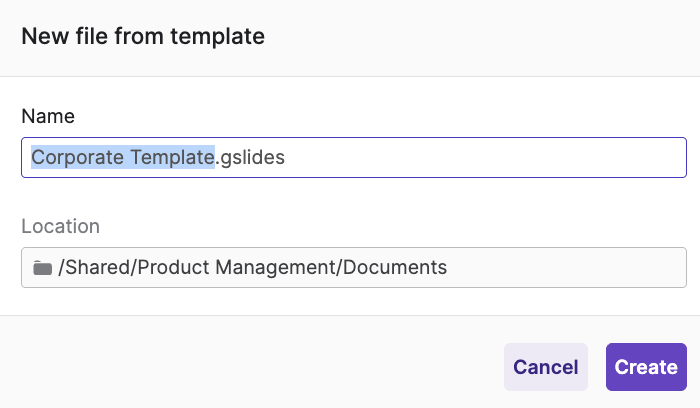Screen dimensions: 700x408
Task: Click the empty header area beside the title
Action: [480, 38]
